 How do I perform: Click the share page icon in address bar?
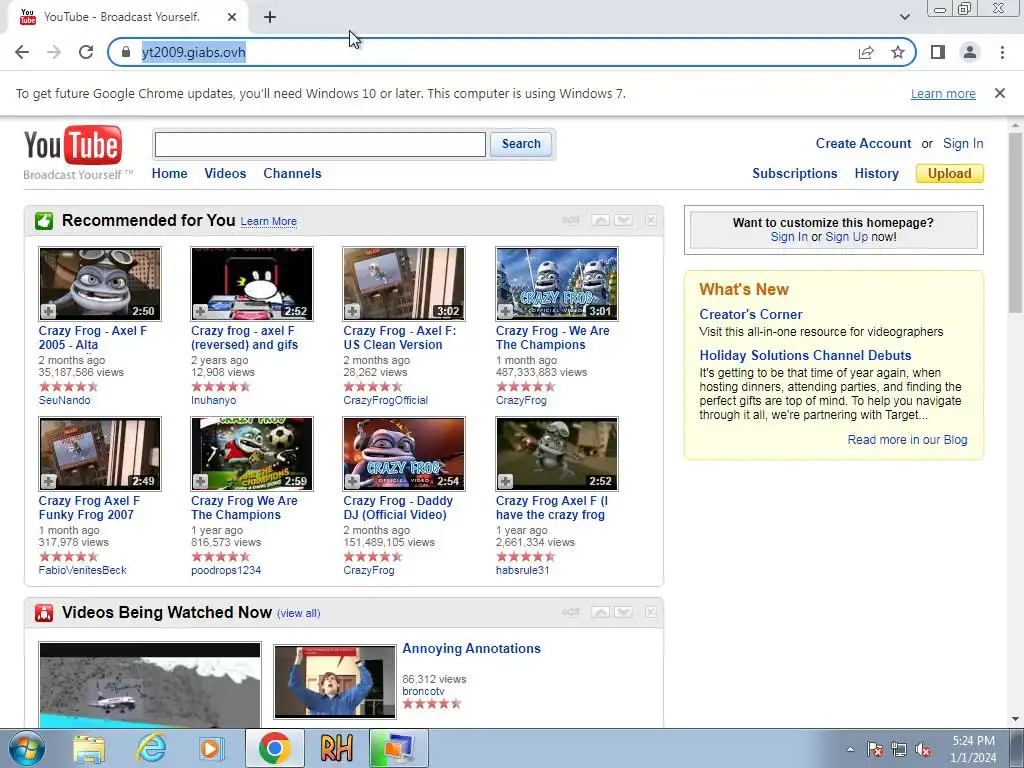coord(866,52)
